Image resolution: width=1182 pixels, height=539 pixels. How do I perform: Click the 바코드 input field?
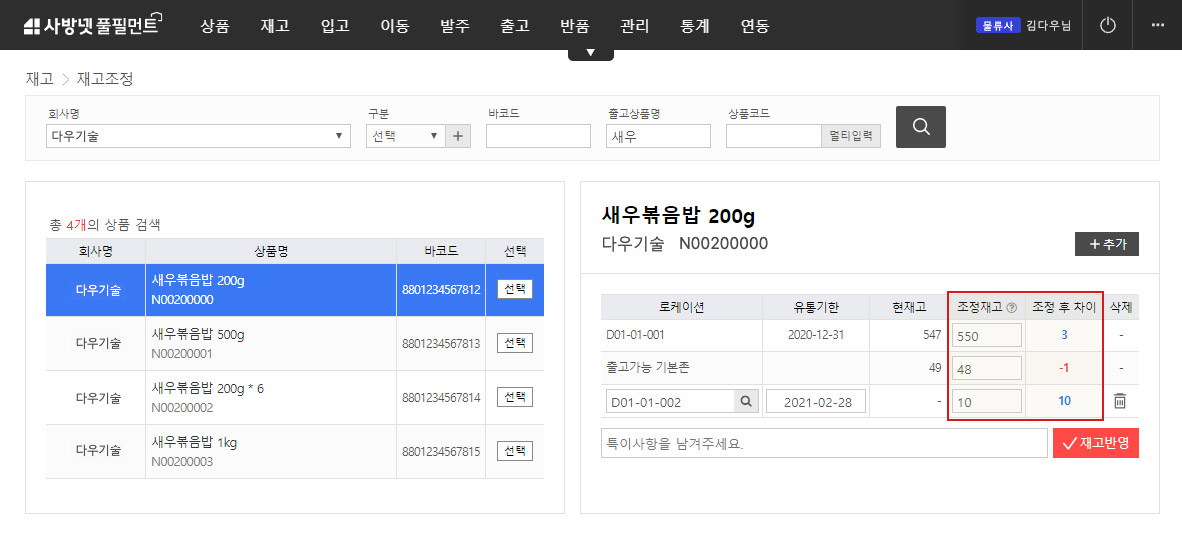538,136
